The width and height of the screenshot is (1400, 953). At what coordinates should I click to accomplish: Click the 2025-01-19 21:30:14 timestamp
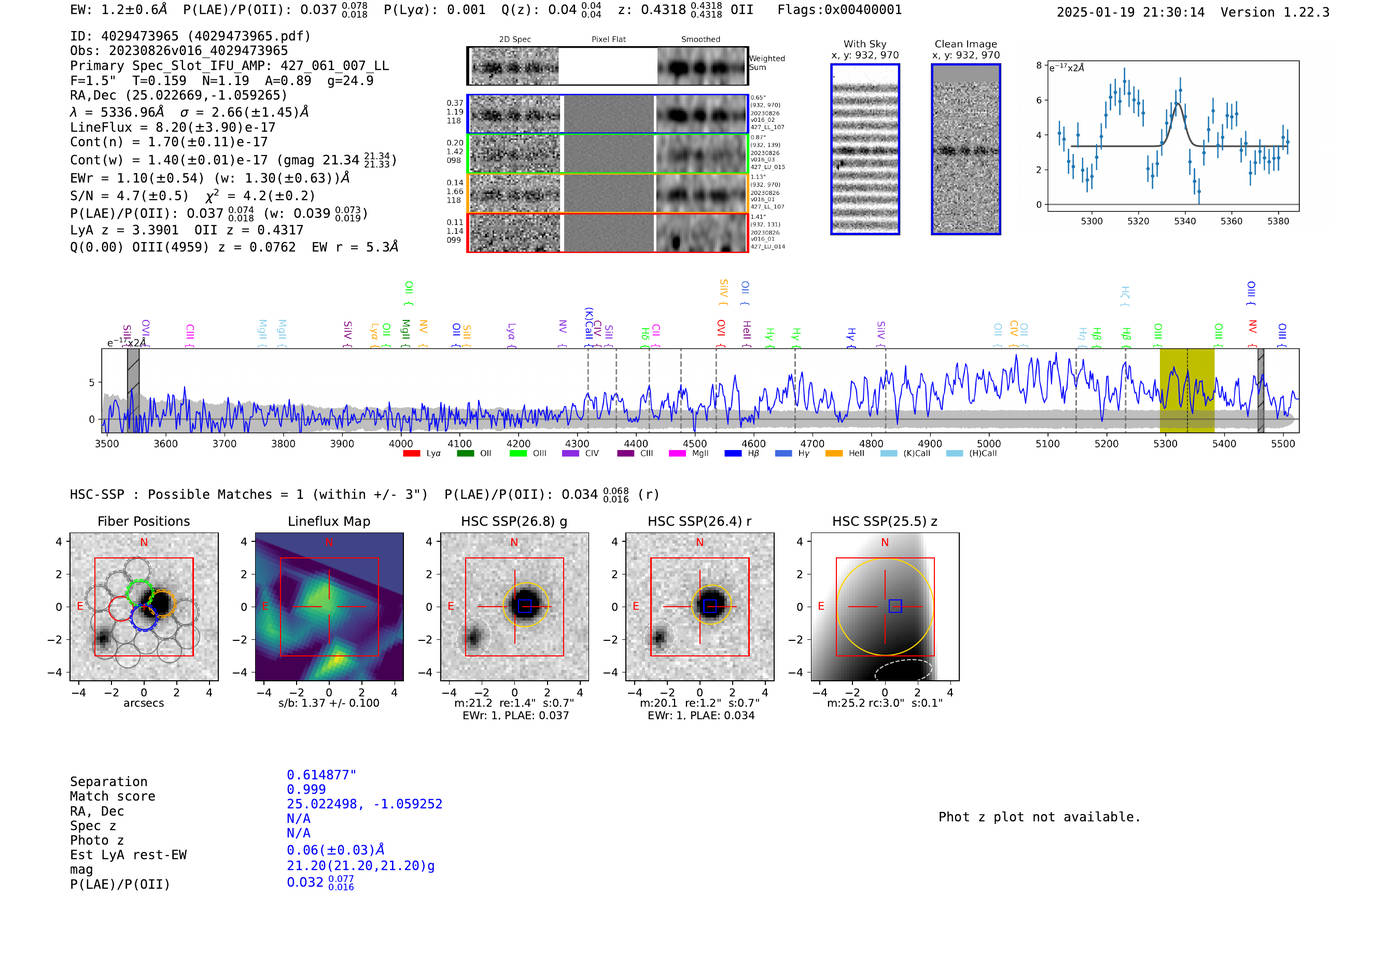coord(1131,12)
